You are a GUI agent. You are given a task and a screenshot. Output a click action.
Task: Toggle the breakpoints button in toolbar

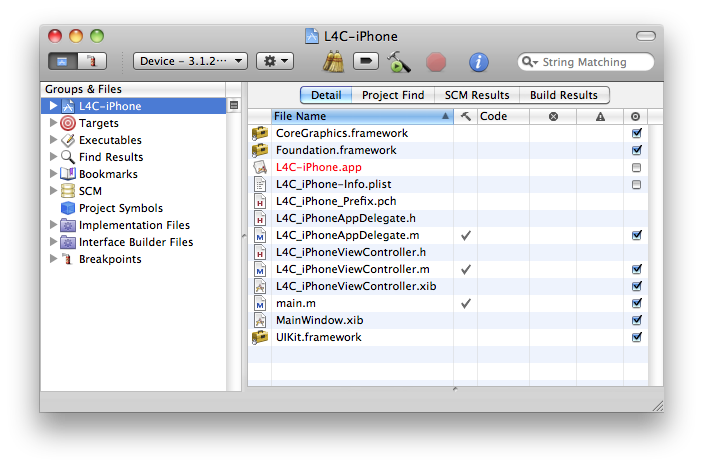pos(366,61)
